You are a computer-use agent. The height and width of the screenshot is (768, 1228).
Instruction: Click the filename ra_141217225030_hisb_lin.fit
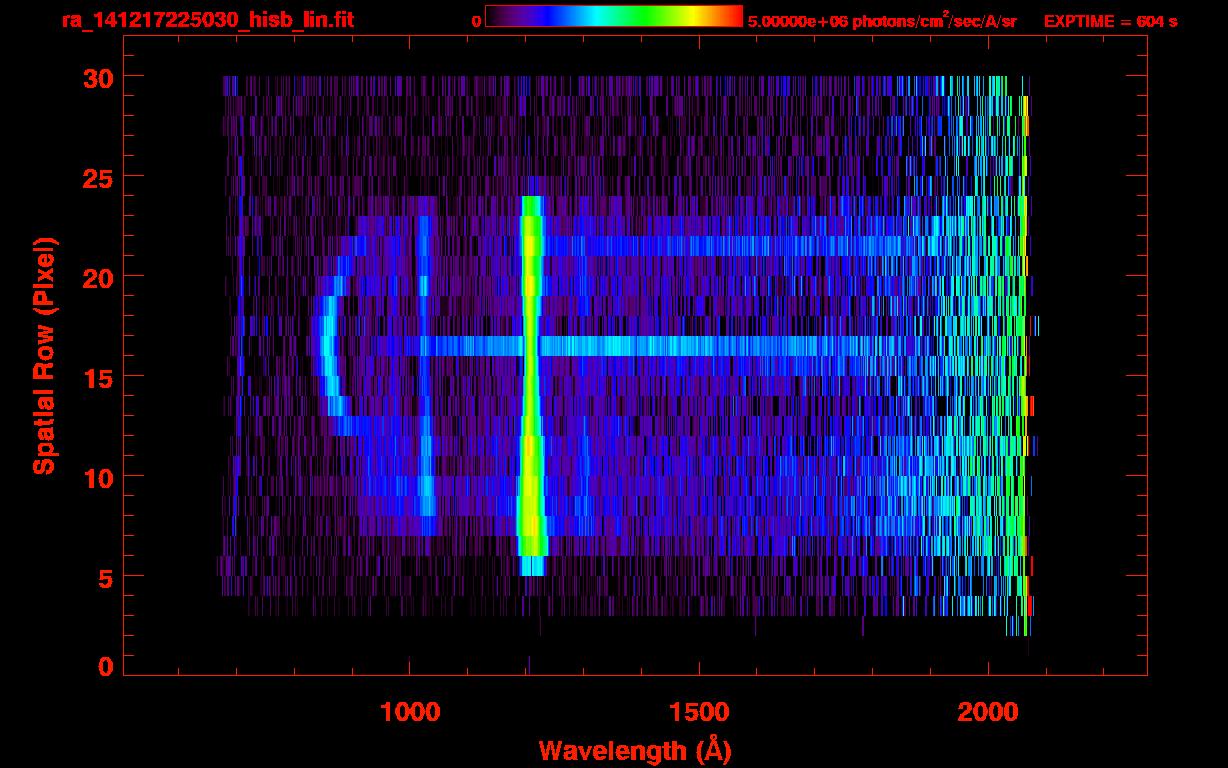207,20
